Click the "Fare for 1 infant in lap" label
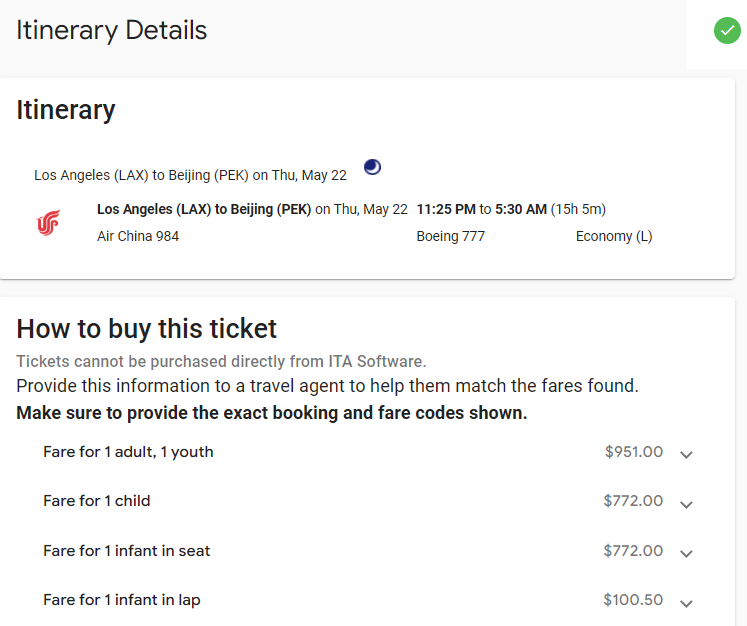747x626 pixels. click(x=121, y=600)
